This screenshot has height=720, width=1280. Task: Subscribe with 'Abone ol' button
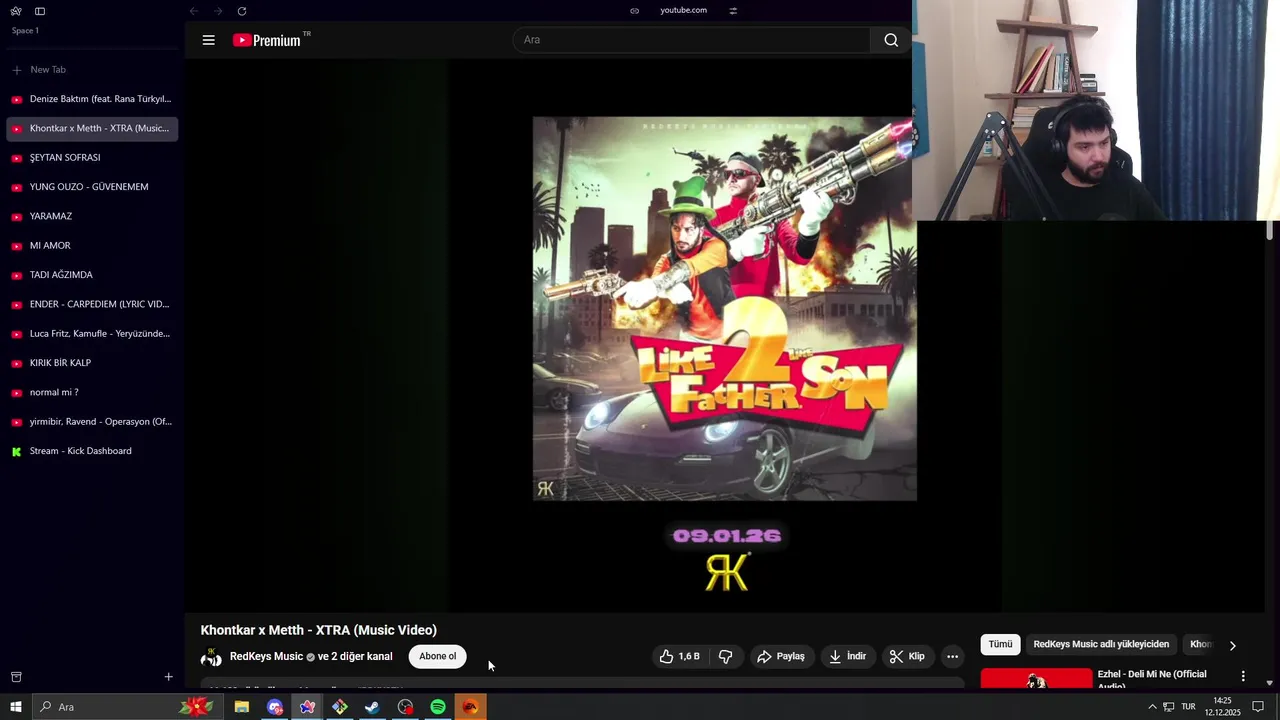pyautogui.click(x=437, y=657)
